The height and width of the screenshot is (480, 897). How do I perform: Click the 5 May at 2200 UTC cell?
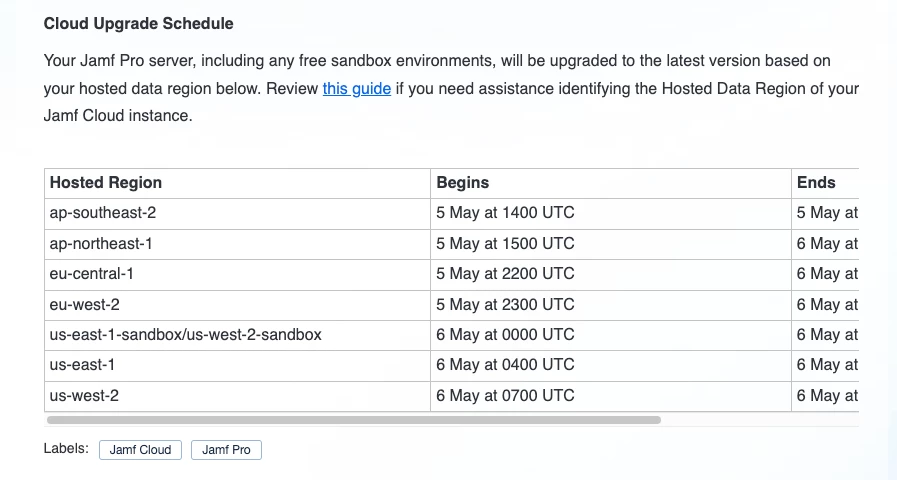coord(610,275)
